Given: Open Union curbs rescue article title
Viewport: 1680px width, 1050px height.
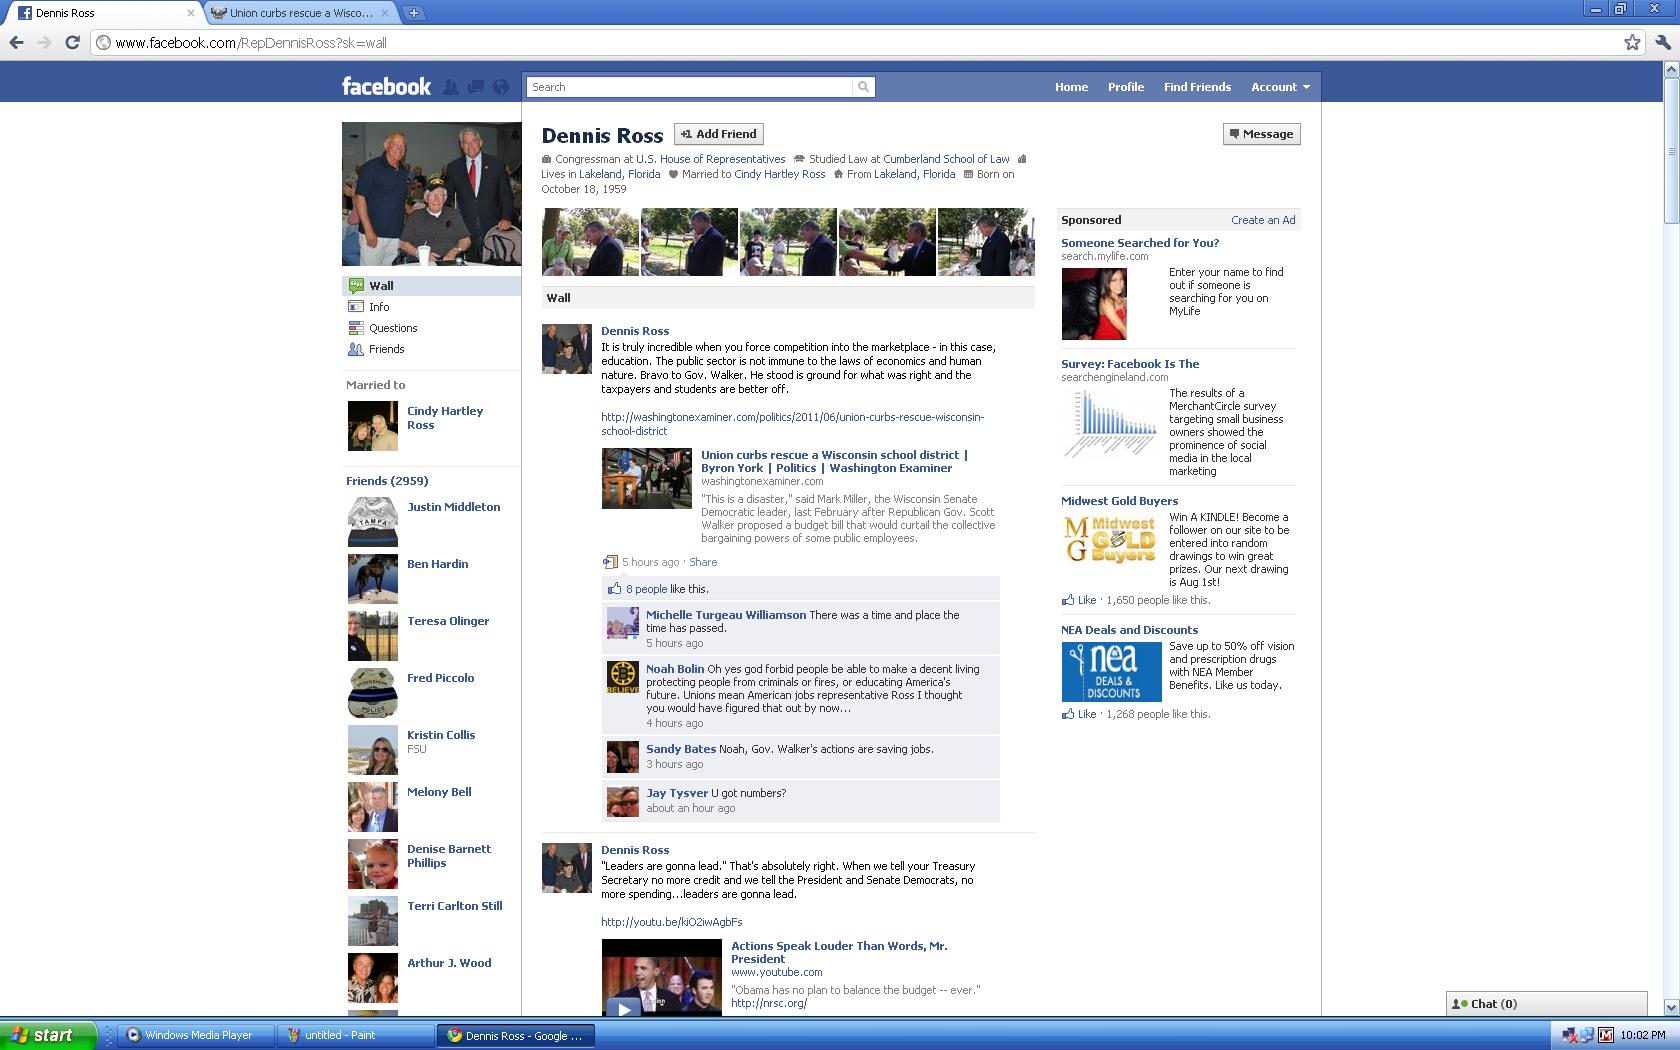Looking at the screenshot, I should point(834,461).
